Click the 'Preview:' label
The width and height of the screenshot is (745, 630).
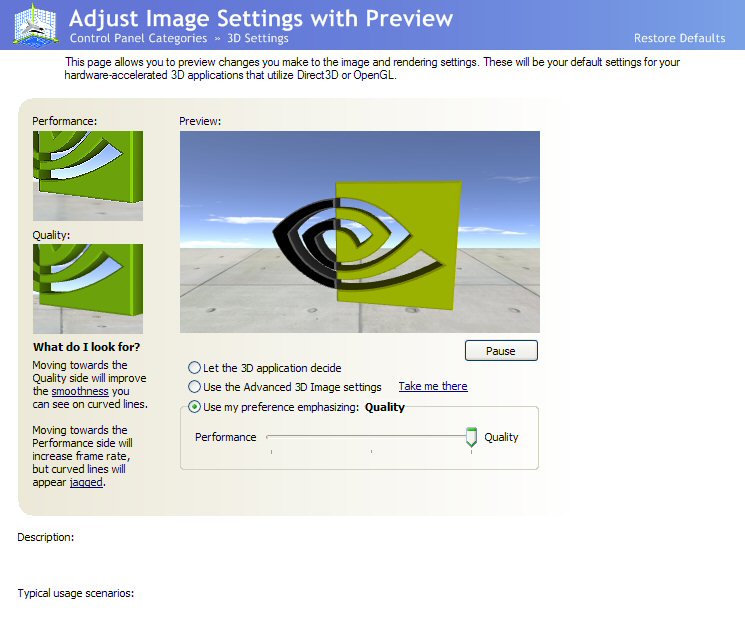[200, 121]
